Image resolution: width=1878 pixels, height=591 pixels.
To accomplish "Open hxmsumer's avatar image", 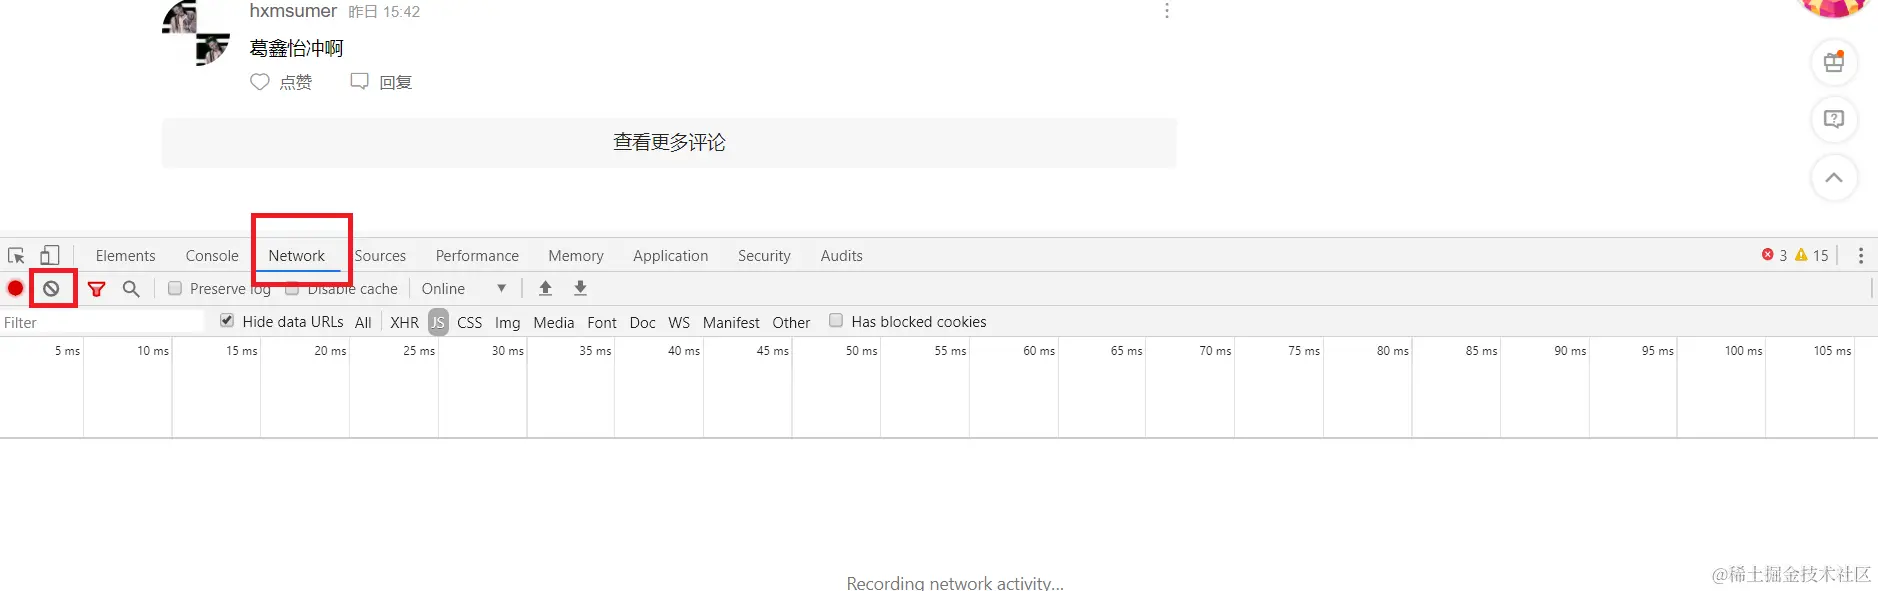I will (x=196, y=33).
